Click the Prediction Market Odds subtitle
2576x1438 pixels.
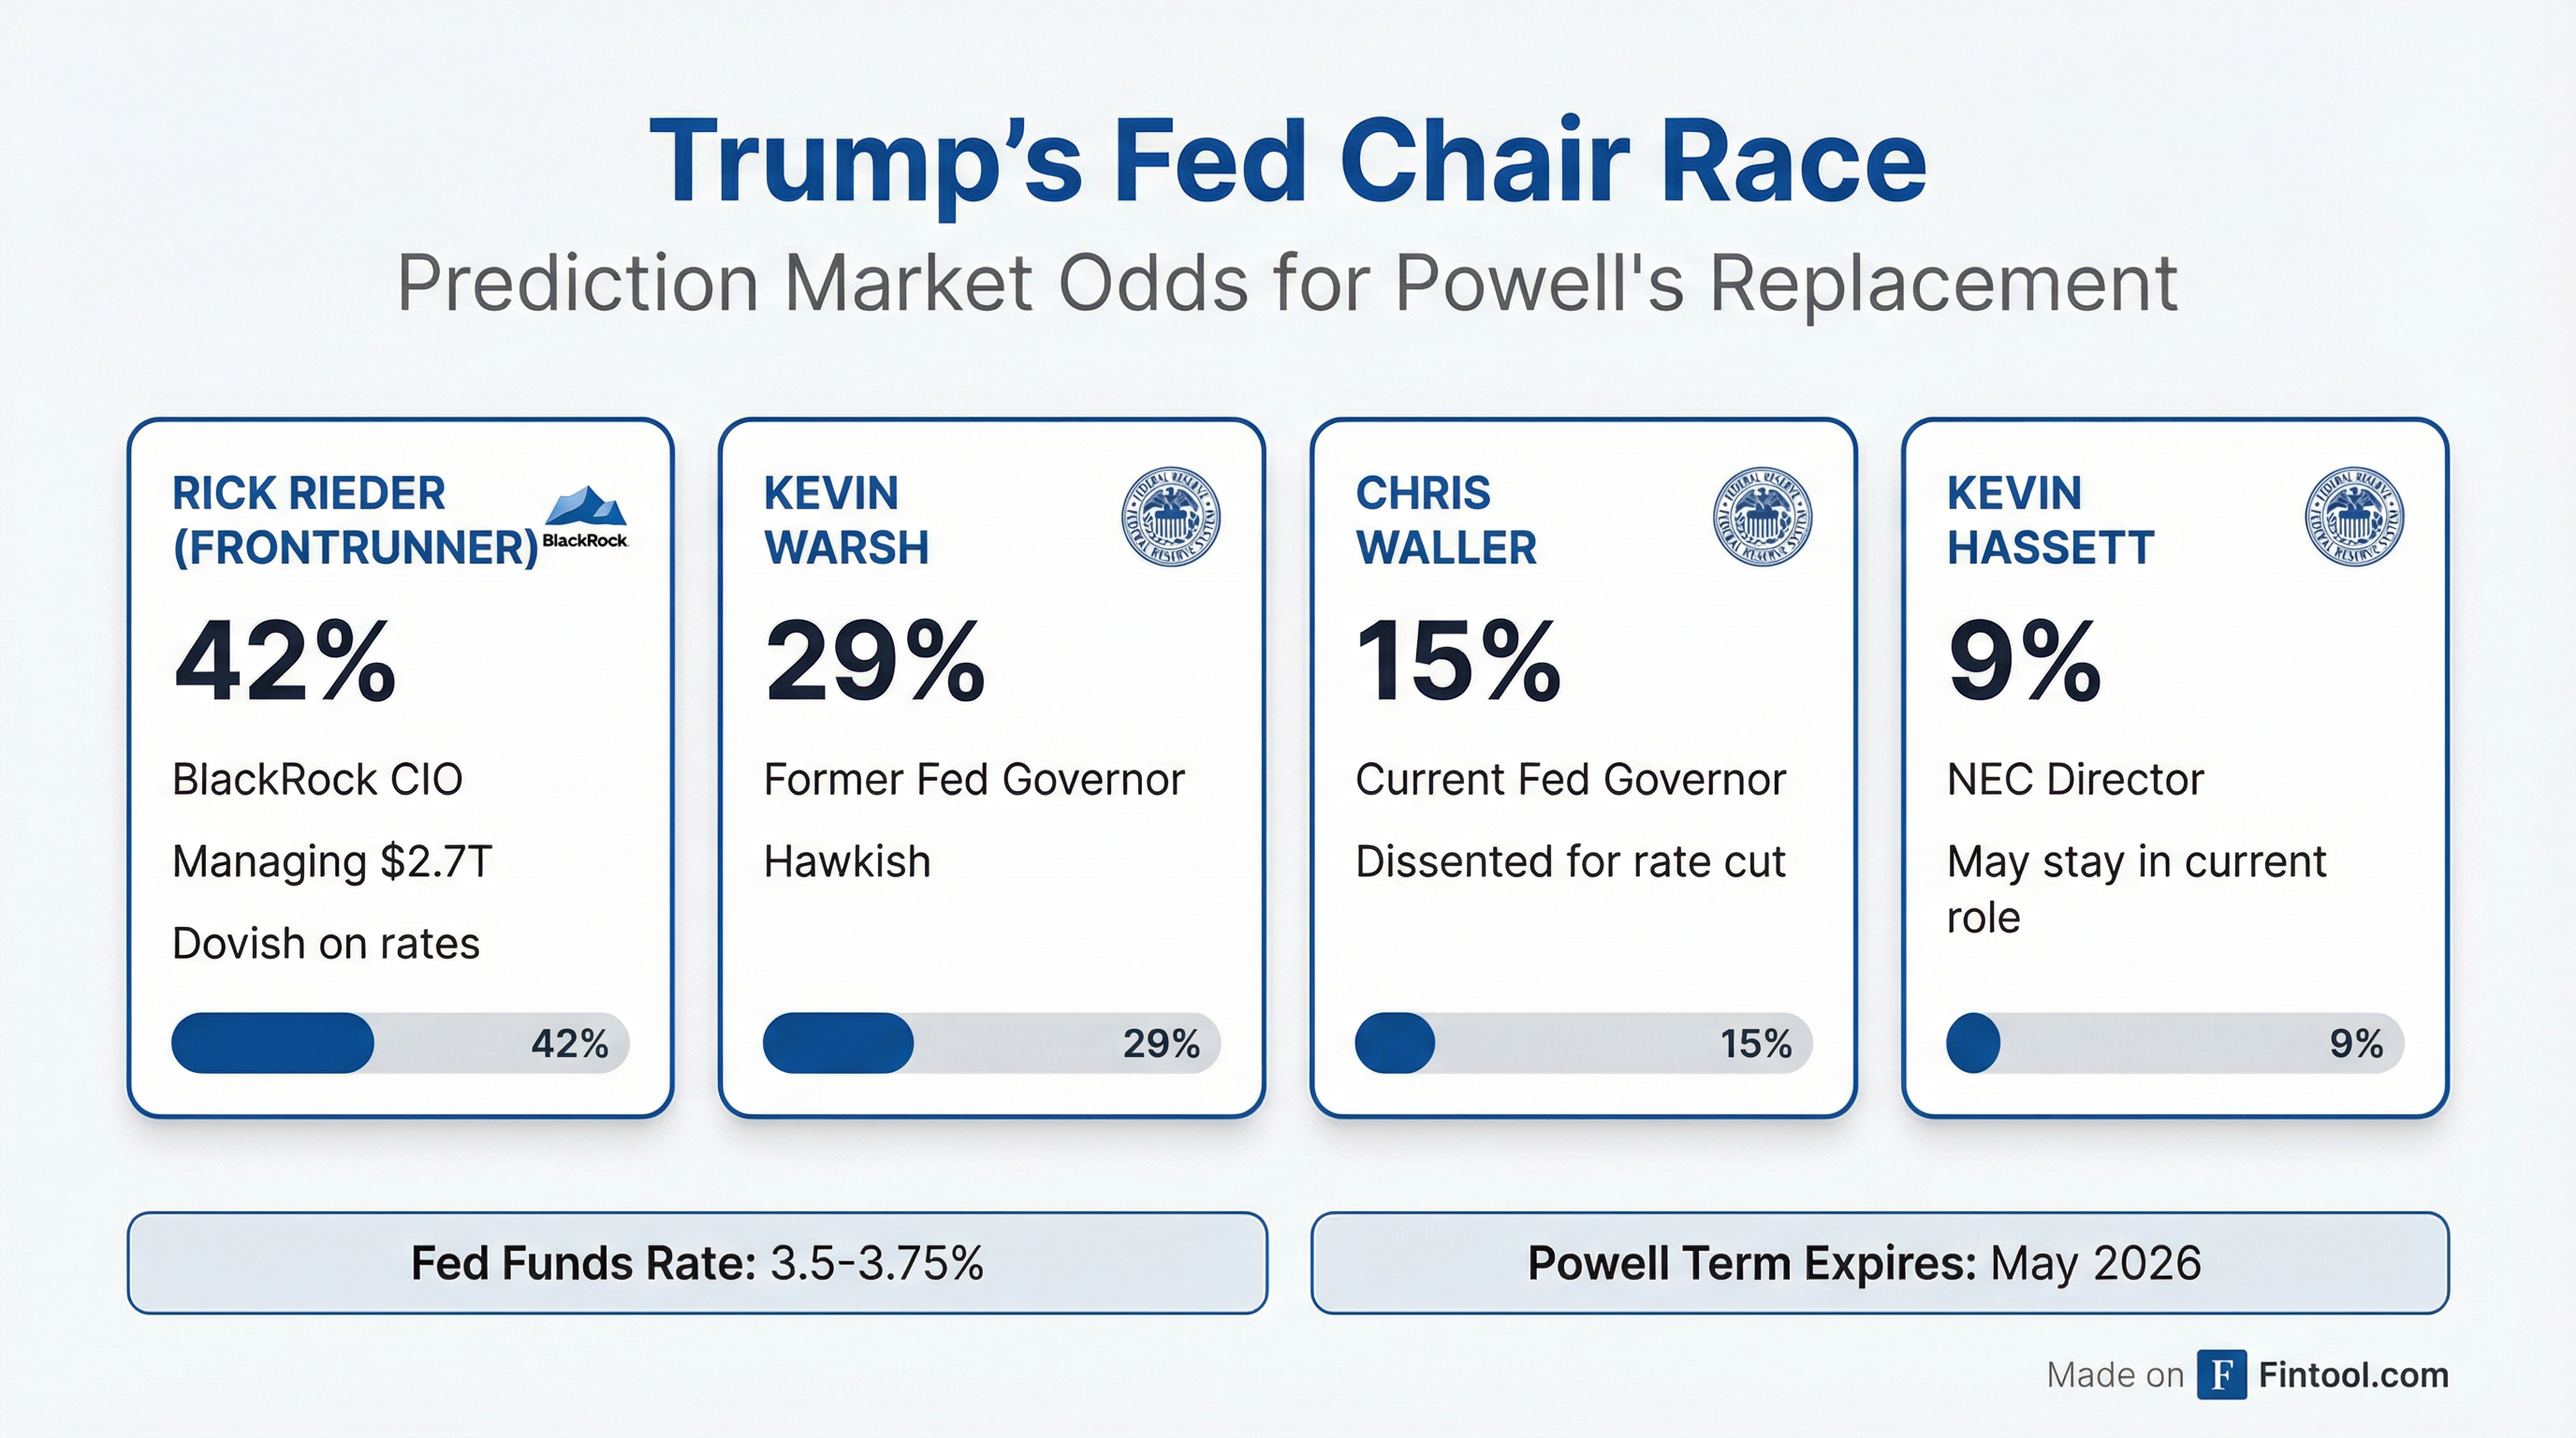coord(1288,283)
